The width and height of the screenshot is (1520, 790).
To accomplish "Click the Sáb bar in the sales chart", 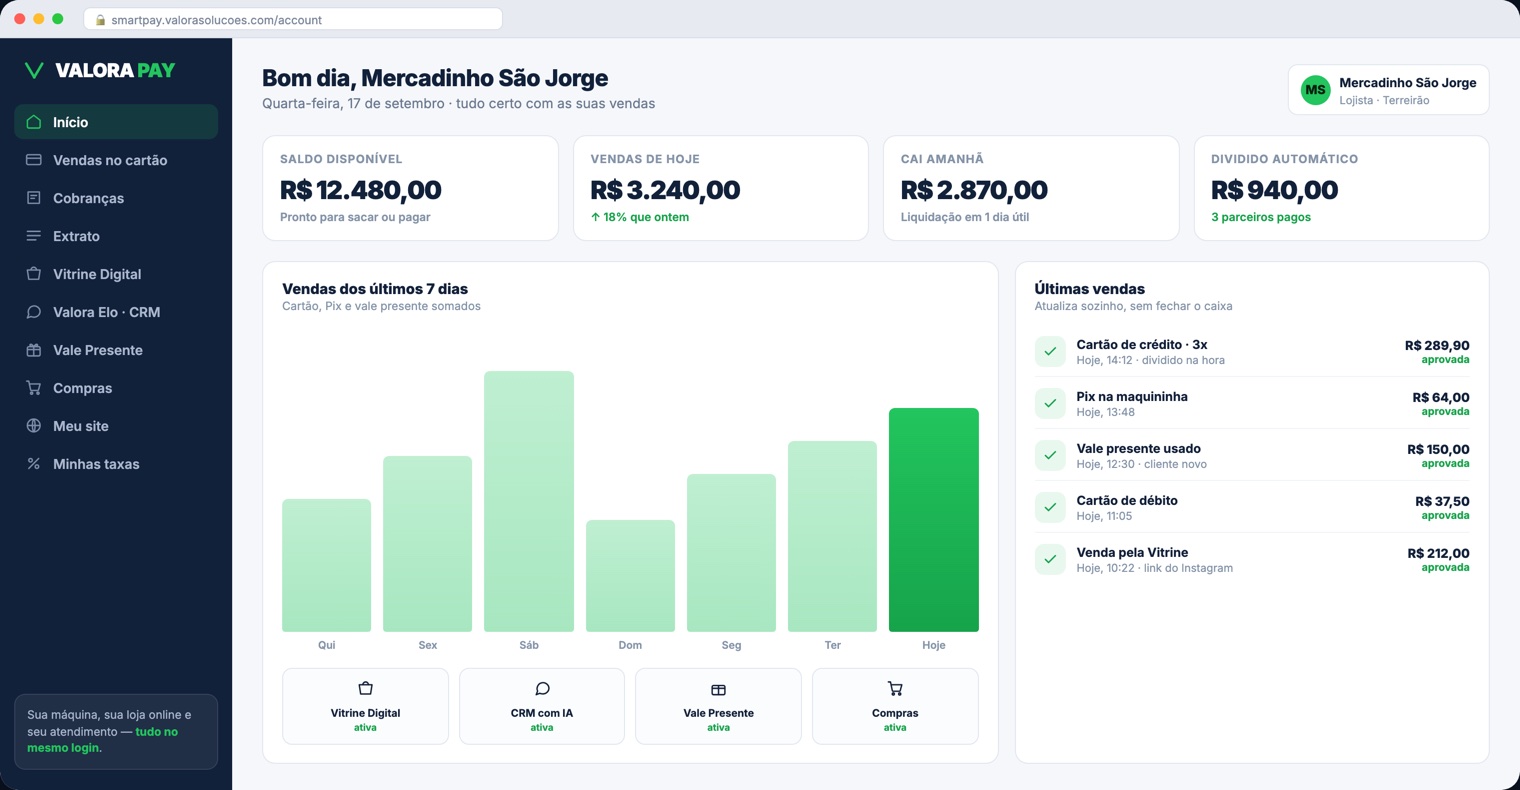I will [x=529, y=501].
